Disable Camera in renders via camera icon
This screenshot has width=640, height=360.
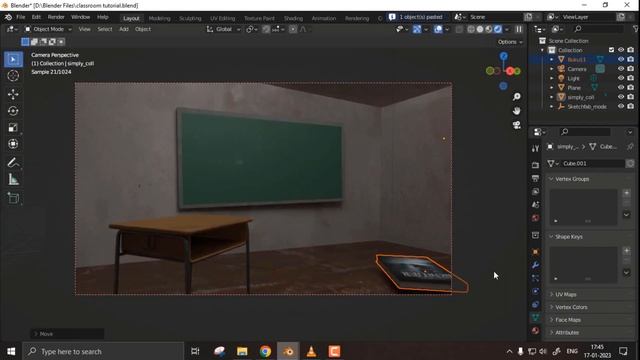point(631,69)
